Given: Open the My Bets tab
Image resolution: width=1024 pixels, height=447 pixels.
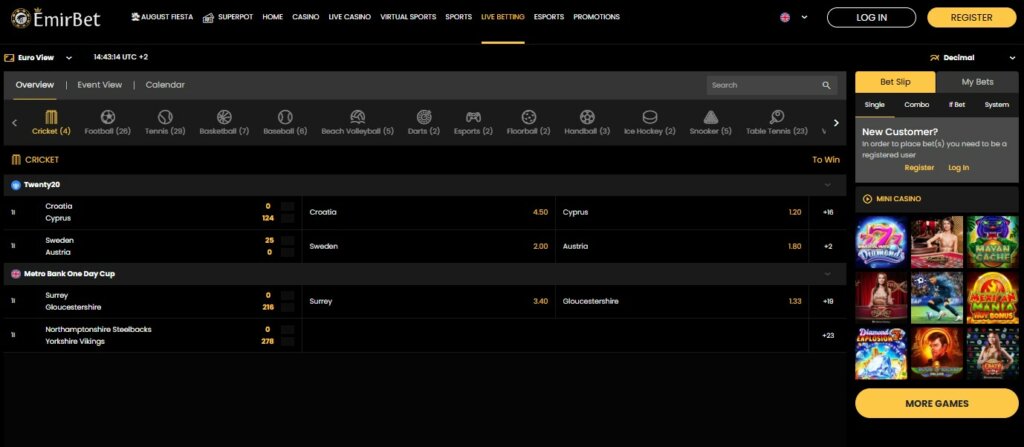Looking at the screenshot, I should point(977,82).
